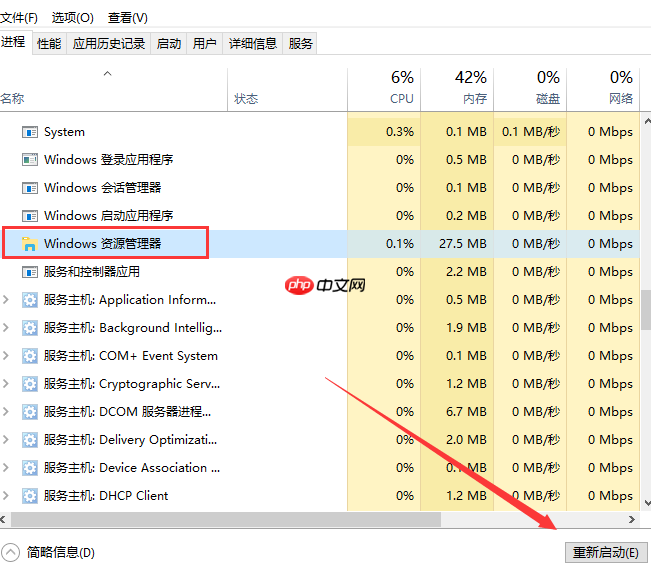Screen dimensions: 651x571
Task: Select "服务主机: DHCP Client" process name
Action: [x=106, y=496]
